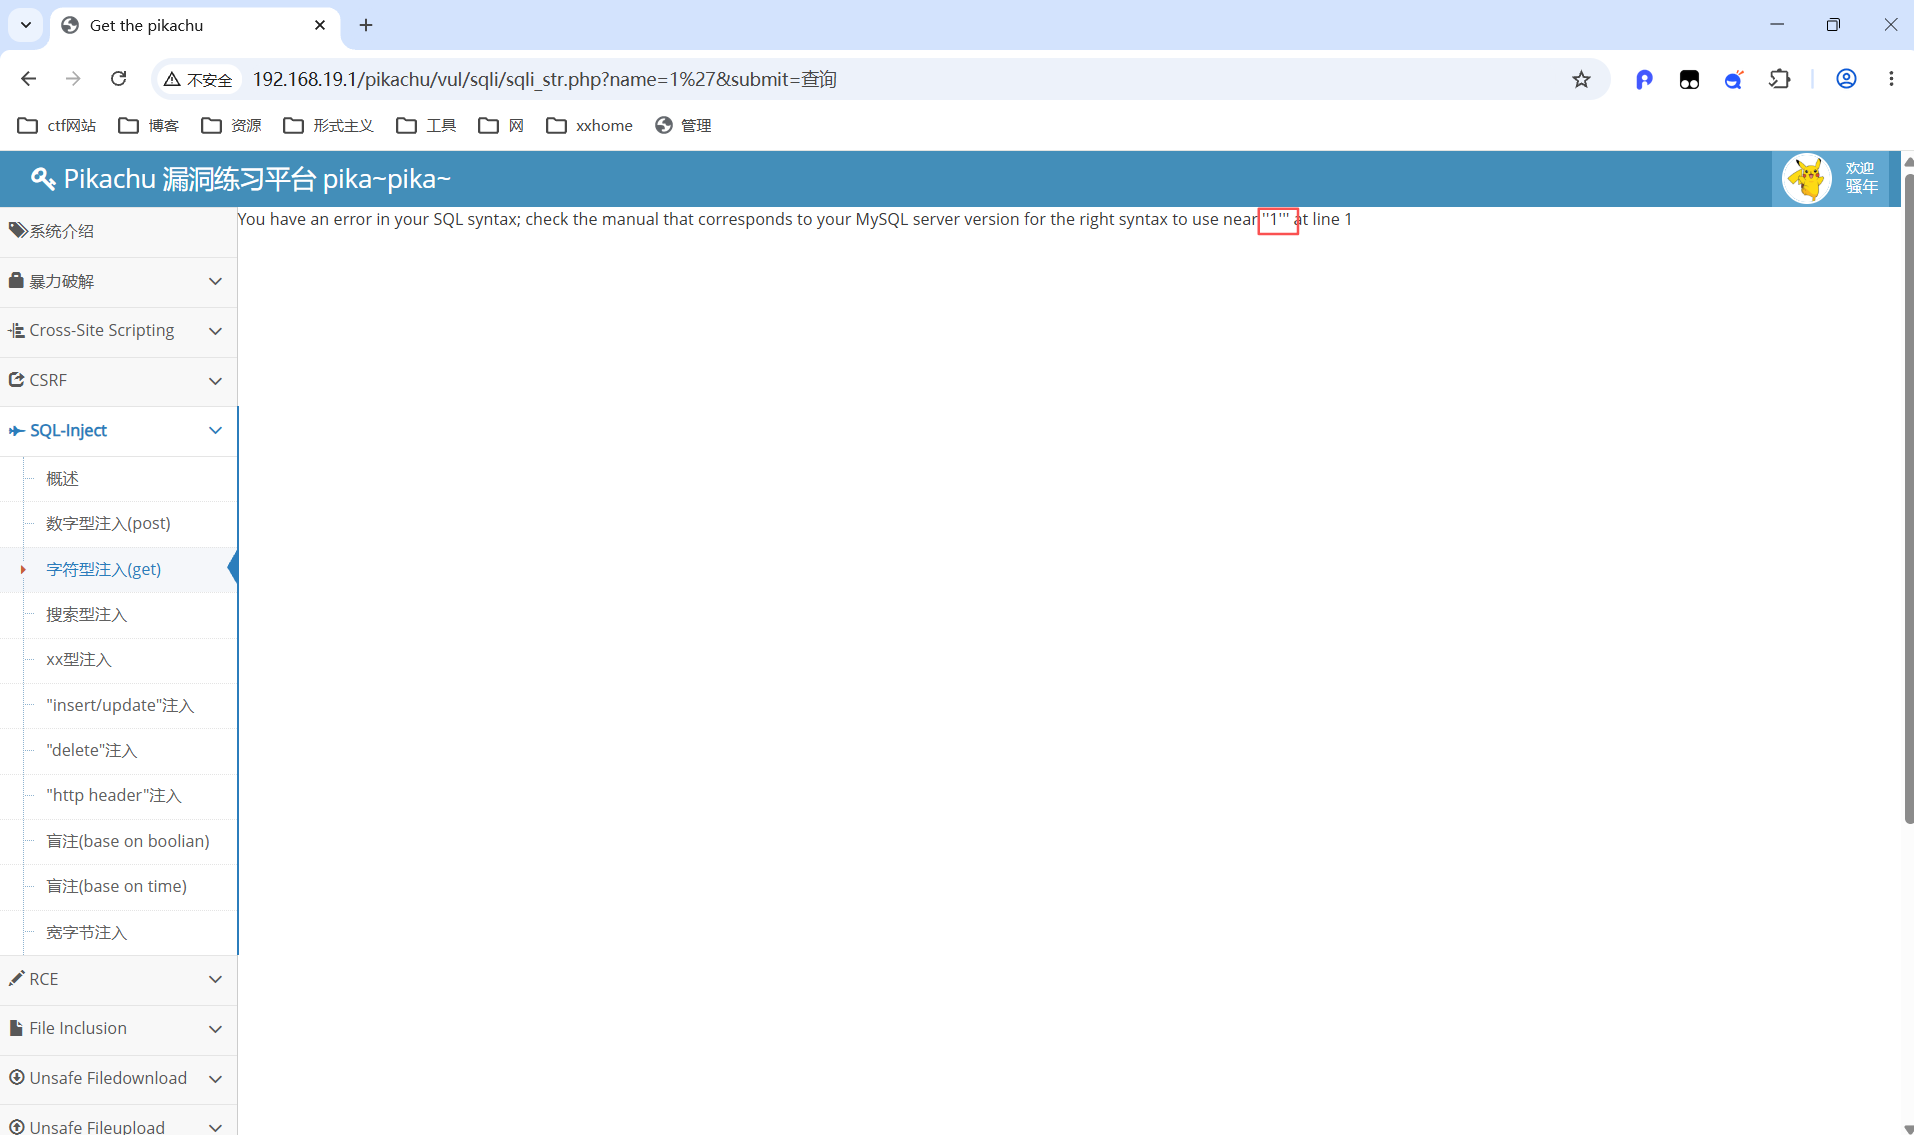
Task: Open the 资源 bookmark folder
Action: (x=231, y=125)
